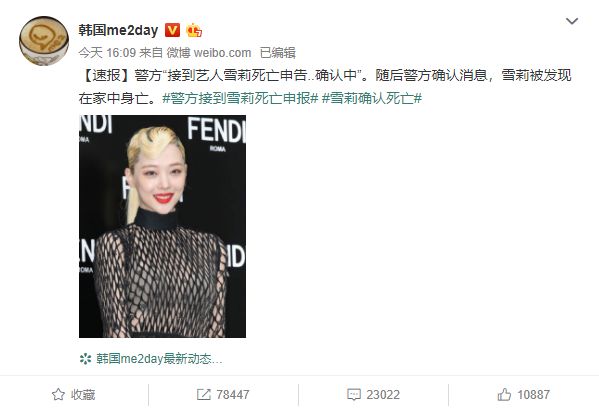Open reposts count 78447
Image resolution: width=599 pixels, height=412 pixels.
(233, 394)
